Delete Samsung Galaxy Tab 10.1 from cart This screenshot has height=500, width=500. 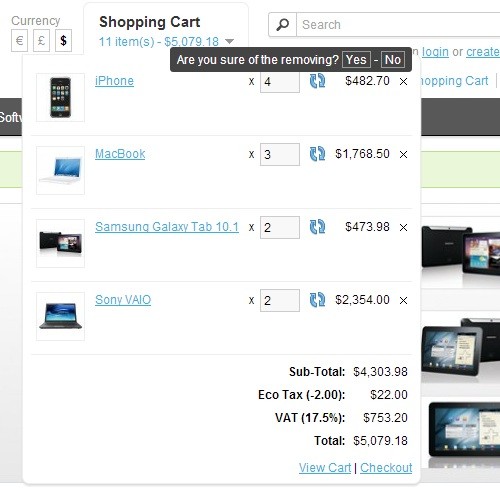[403, 227]
